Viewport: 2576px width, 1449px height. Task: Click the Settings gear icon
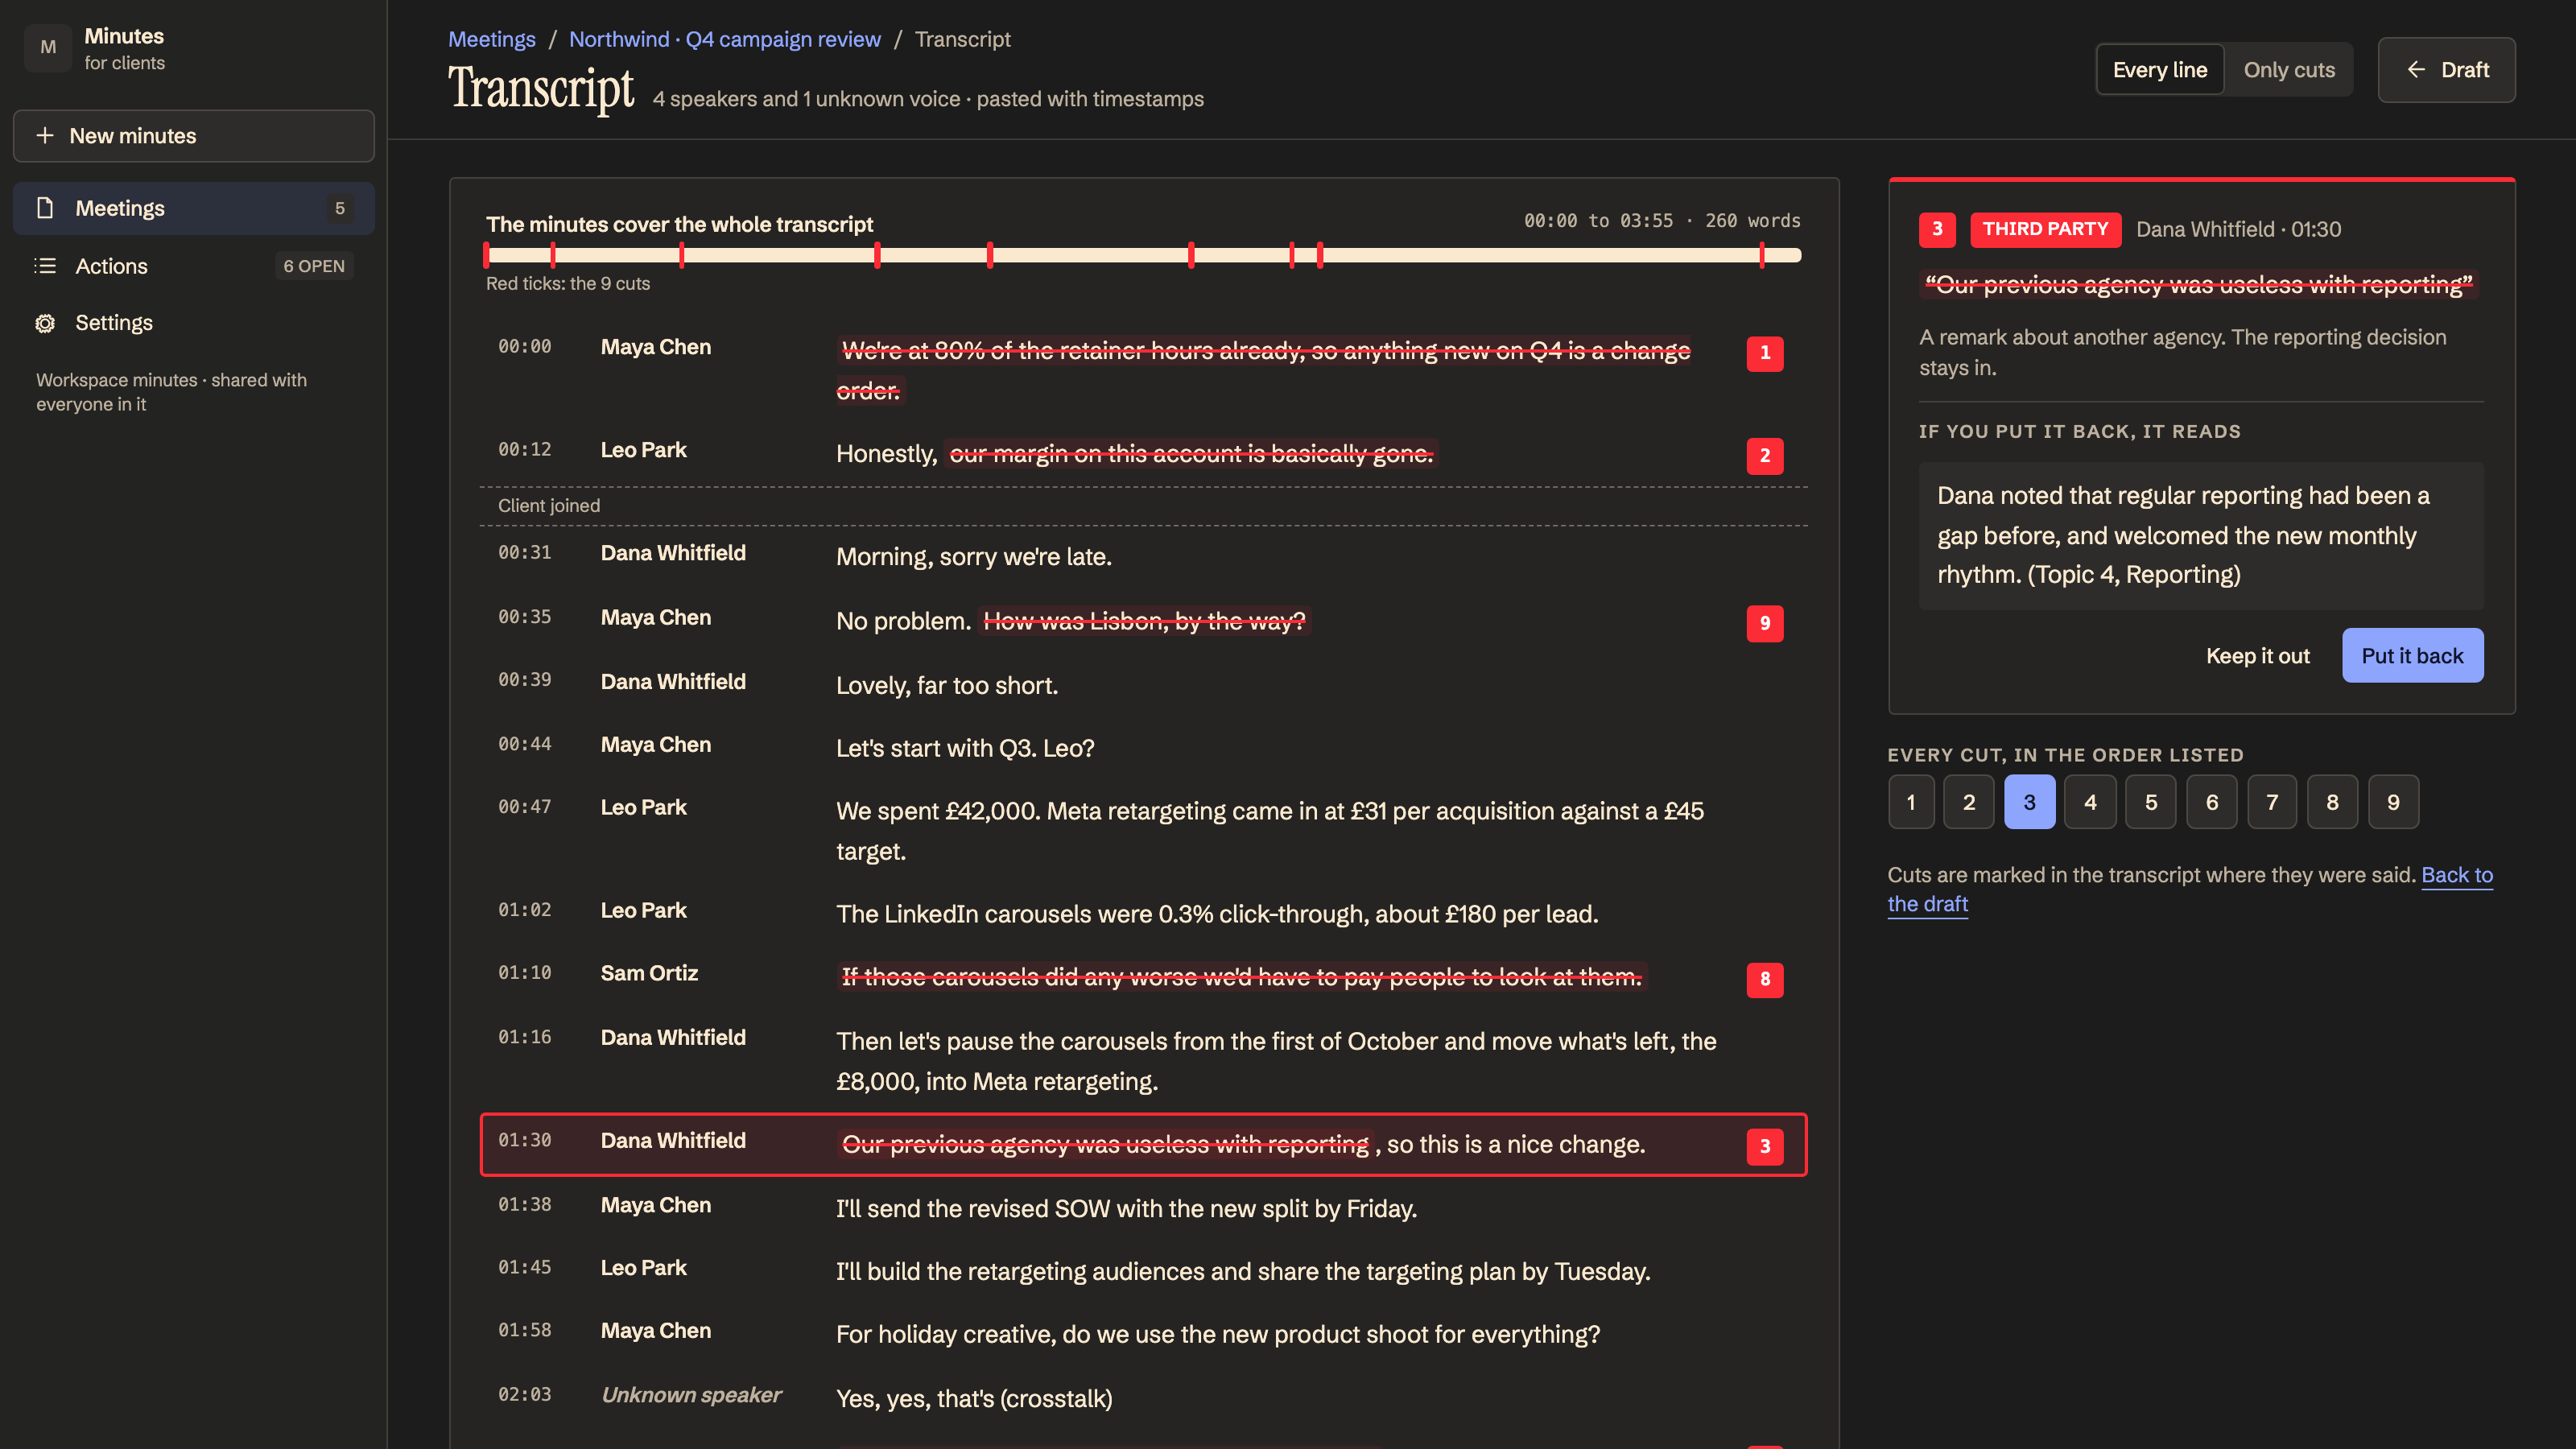(45, 323)
